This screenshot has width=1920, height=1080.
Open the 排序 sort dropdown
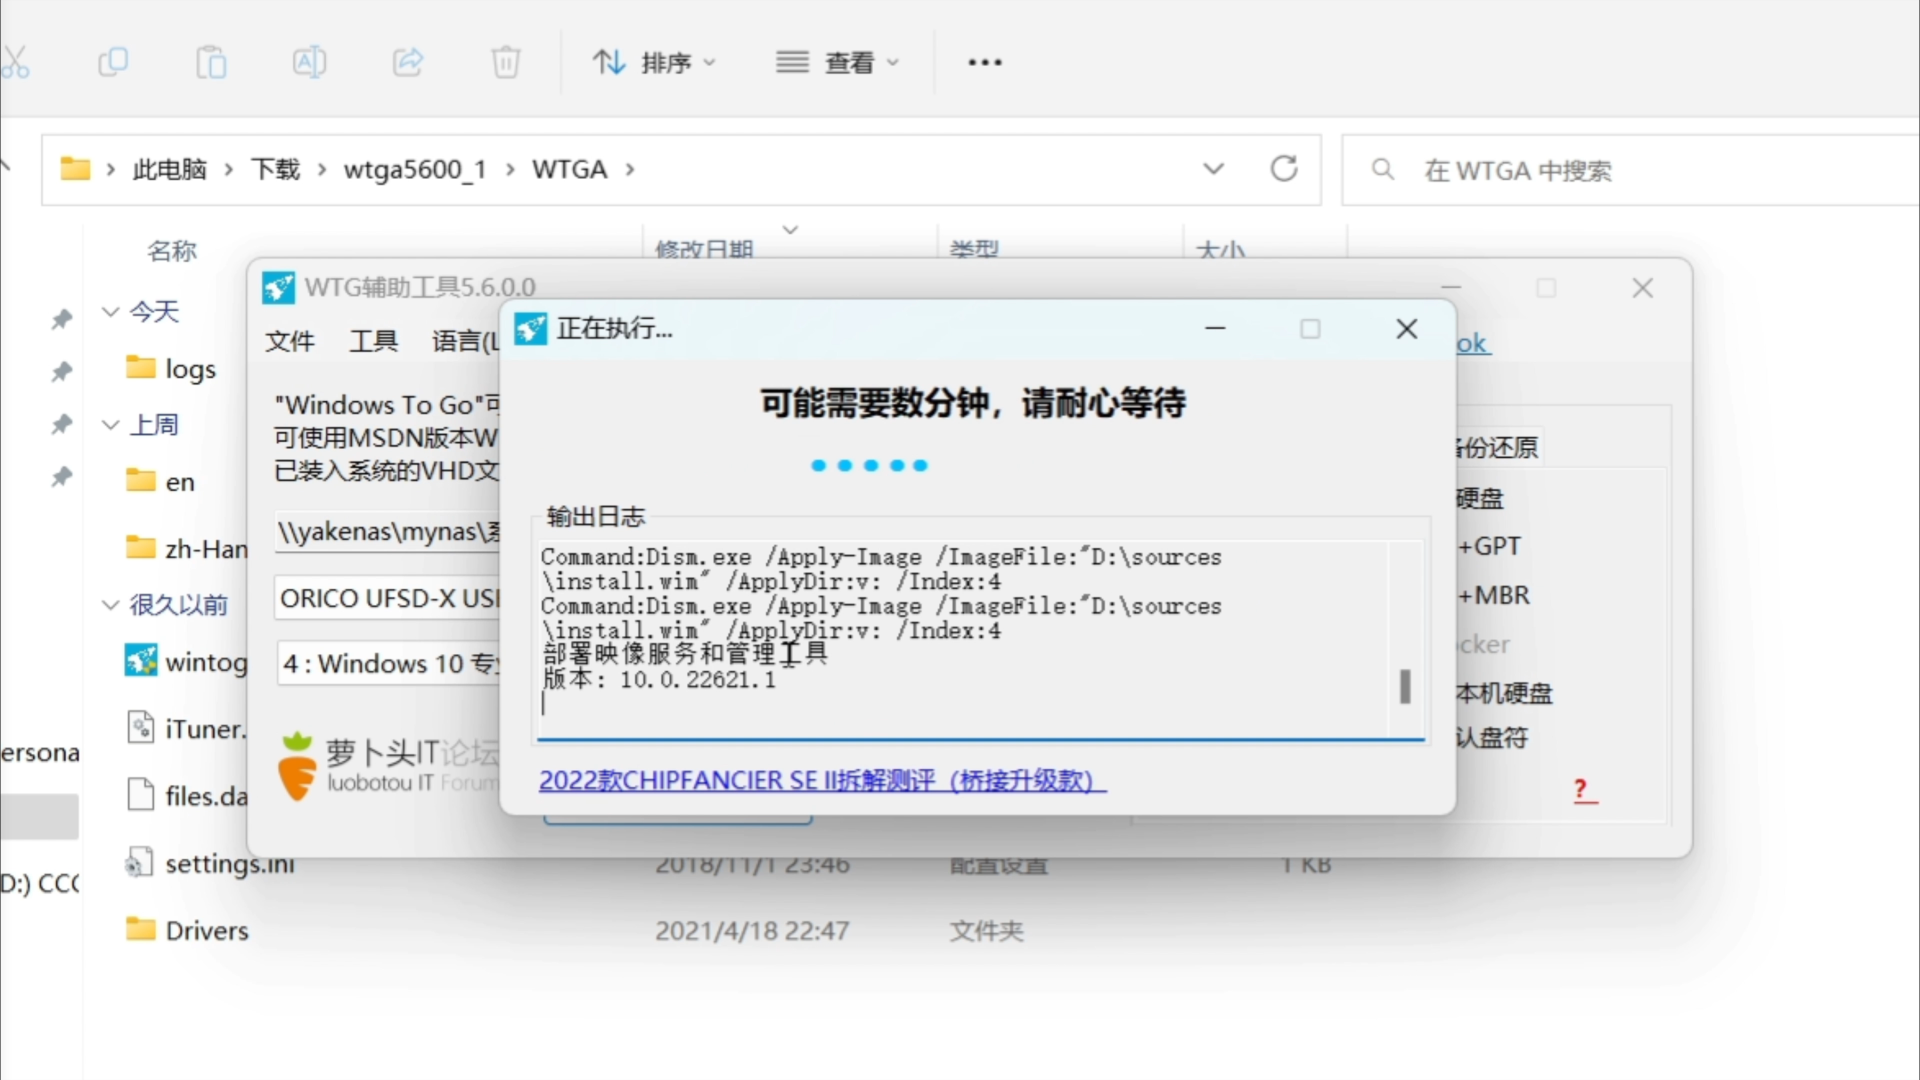(x=655, y=62)
